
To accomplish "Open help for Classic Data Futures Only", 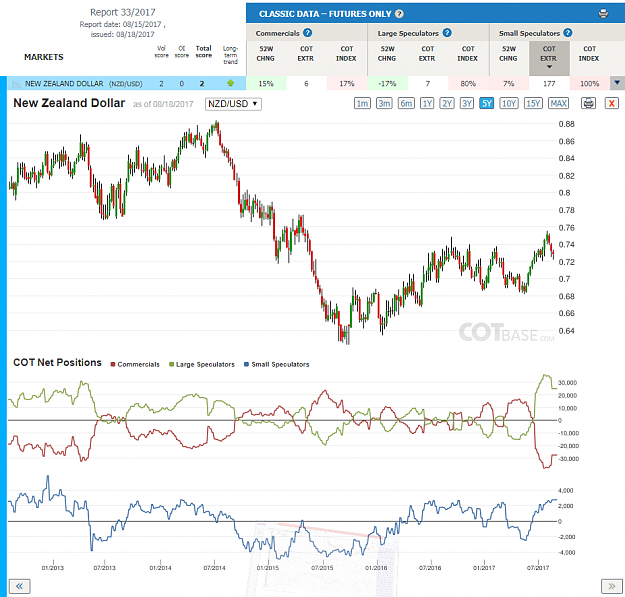I will coord(399,14).
